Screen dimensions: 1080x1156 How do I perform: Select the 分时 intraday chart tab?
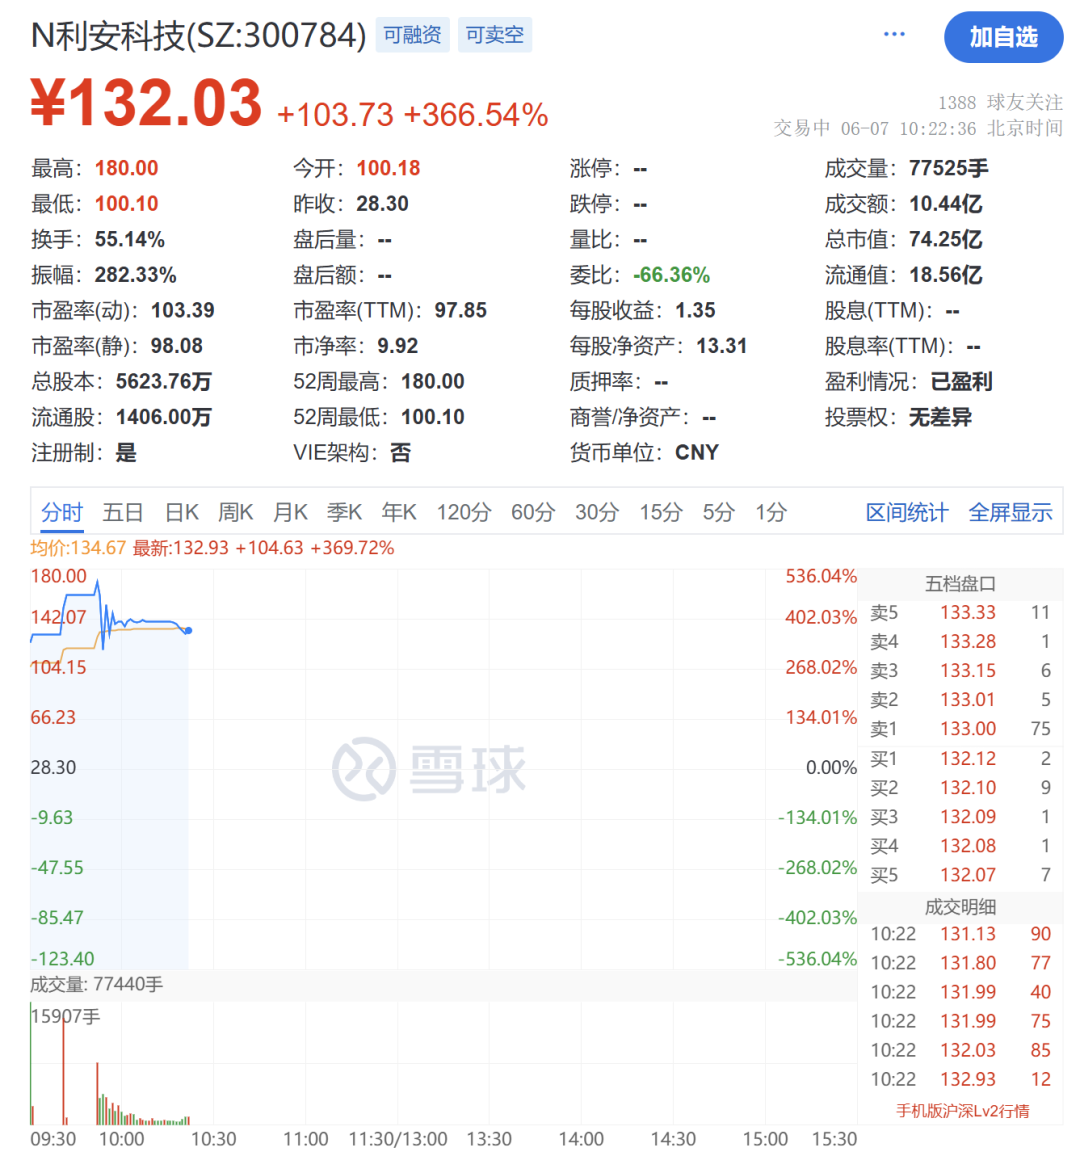[x=62, y=512]
